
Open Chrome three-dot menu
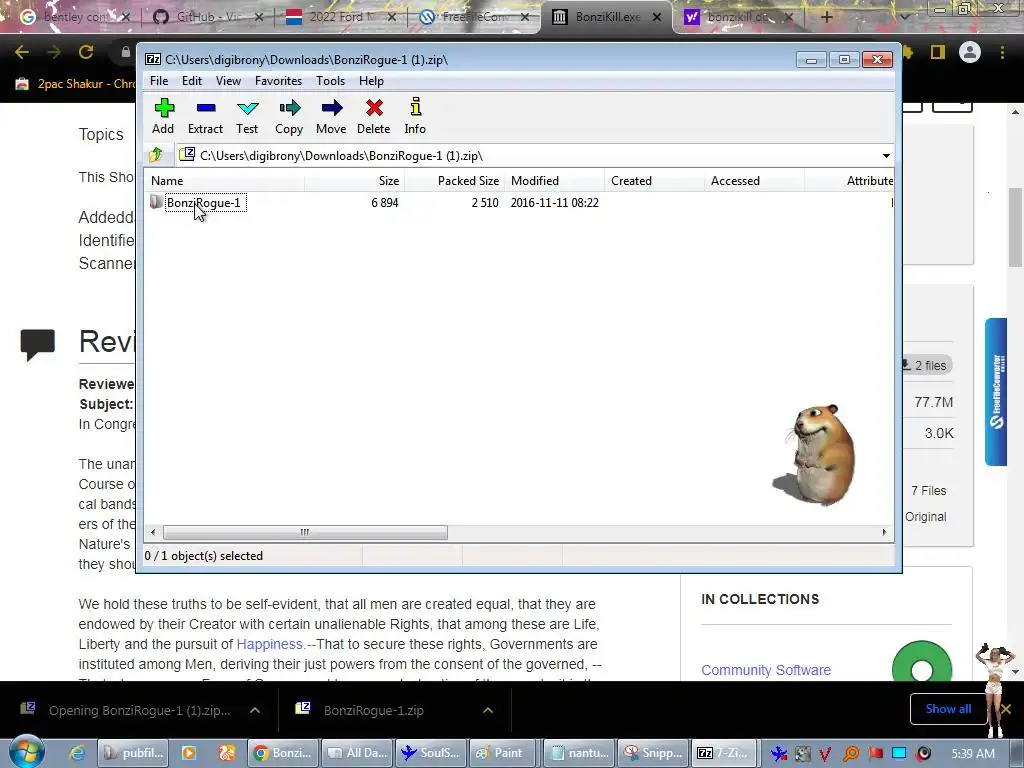pos(1002,52)
